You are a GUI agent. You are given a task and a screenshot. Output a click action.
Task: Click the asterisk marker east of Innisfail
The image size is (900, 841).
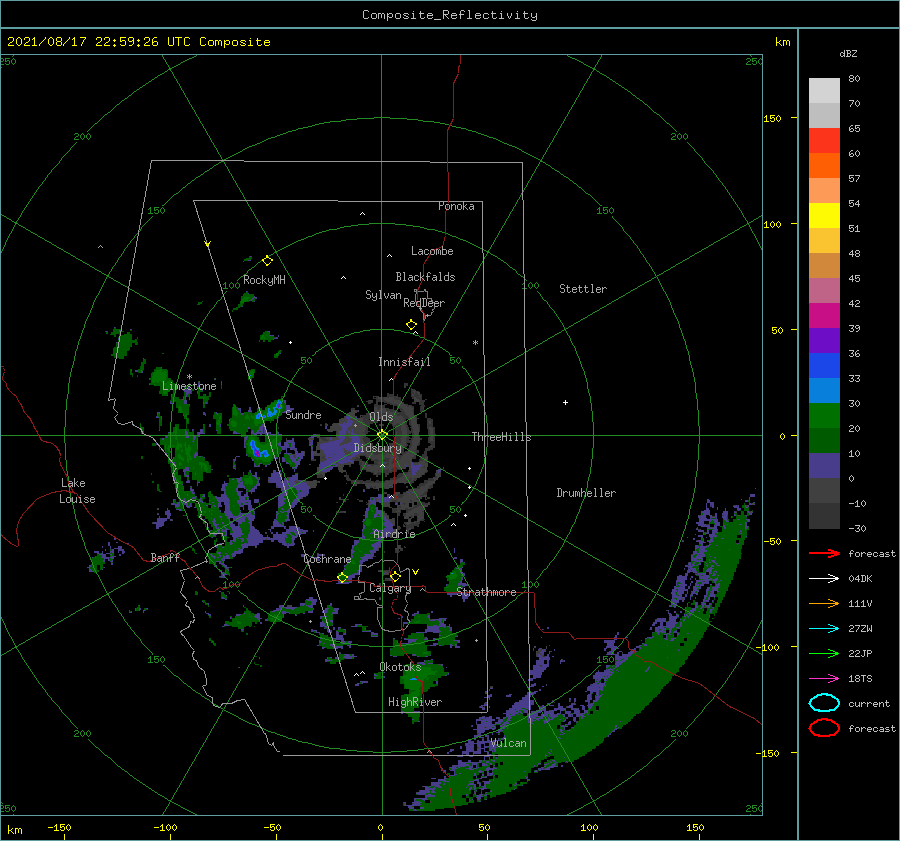475,343
